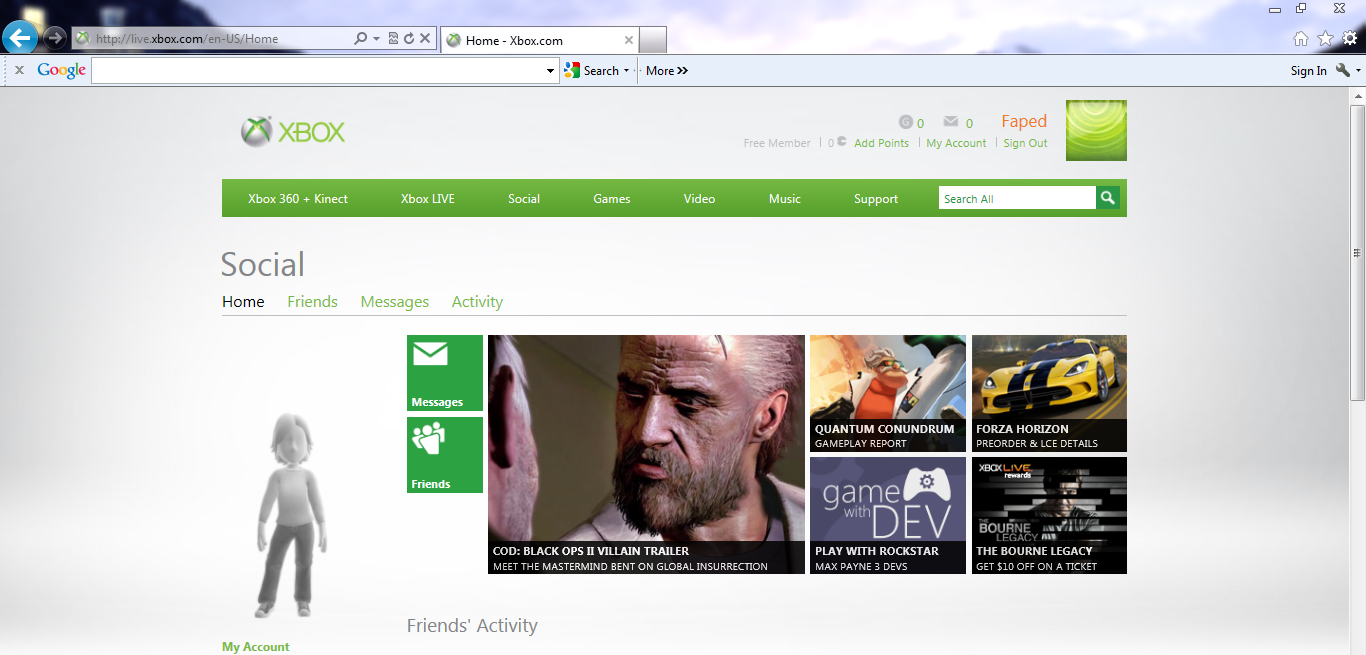The image size is (1366, 655).
Task: Click the Microsoft Points coin icon
Action: pyautogui.click(x=843, y=142)
